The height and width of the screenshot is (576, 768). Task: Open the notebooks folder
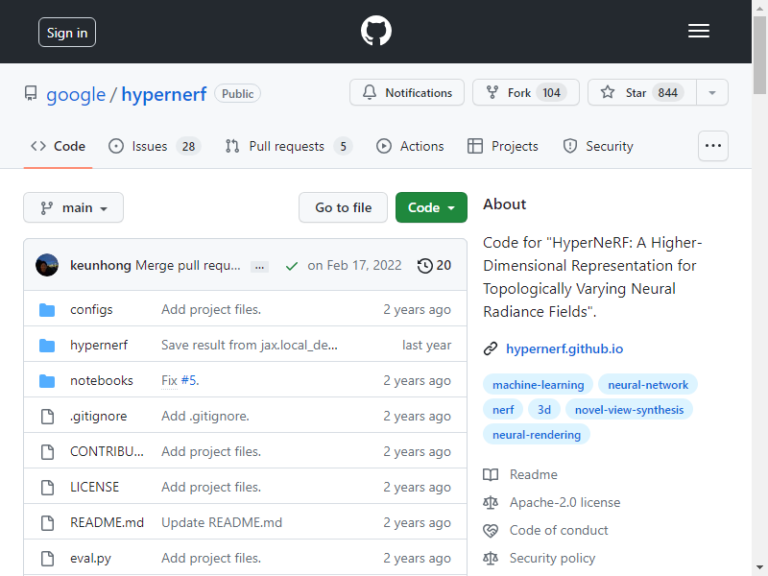coord(101,381)
